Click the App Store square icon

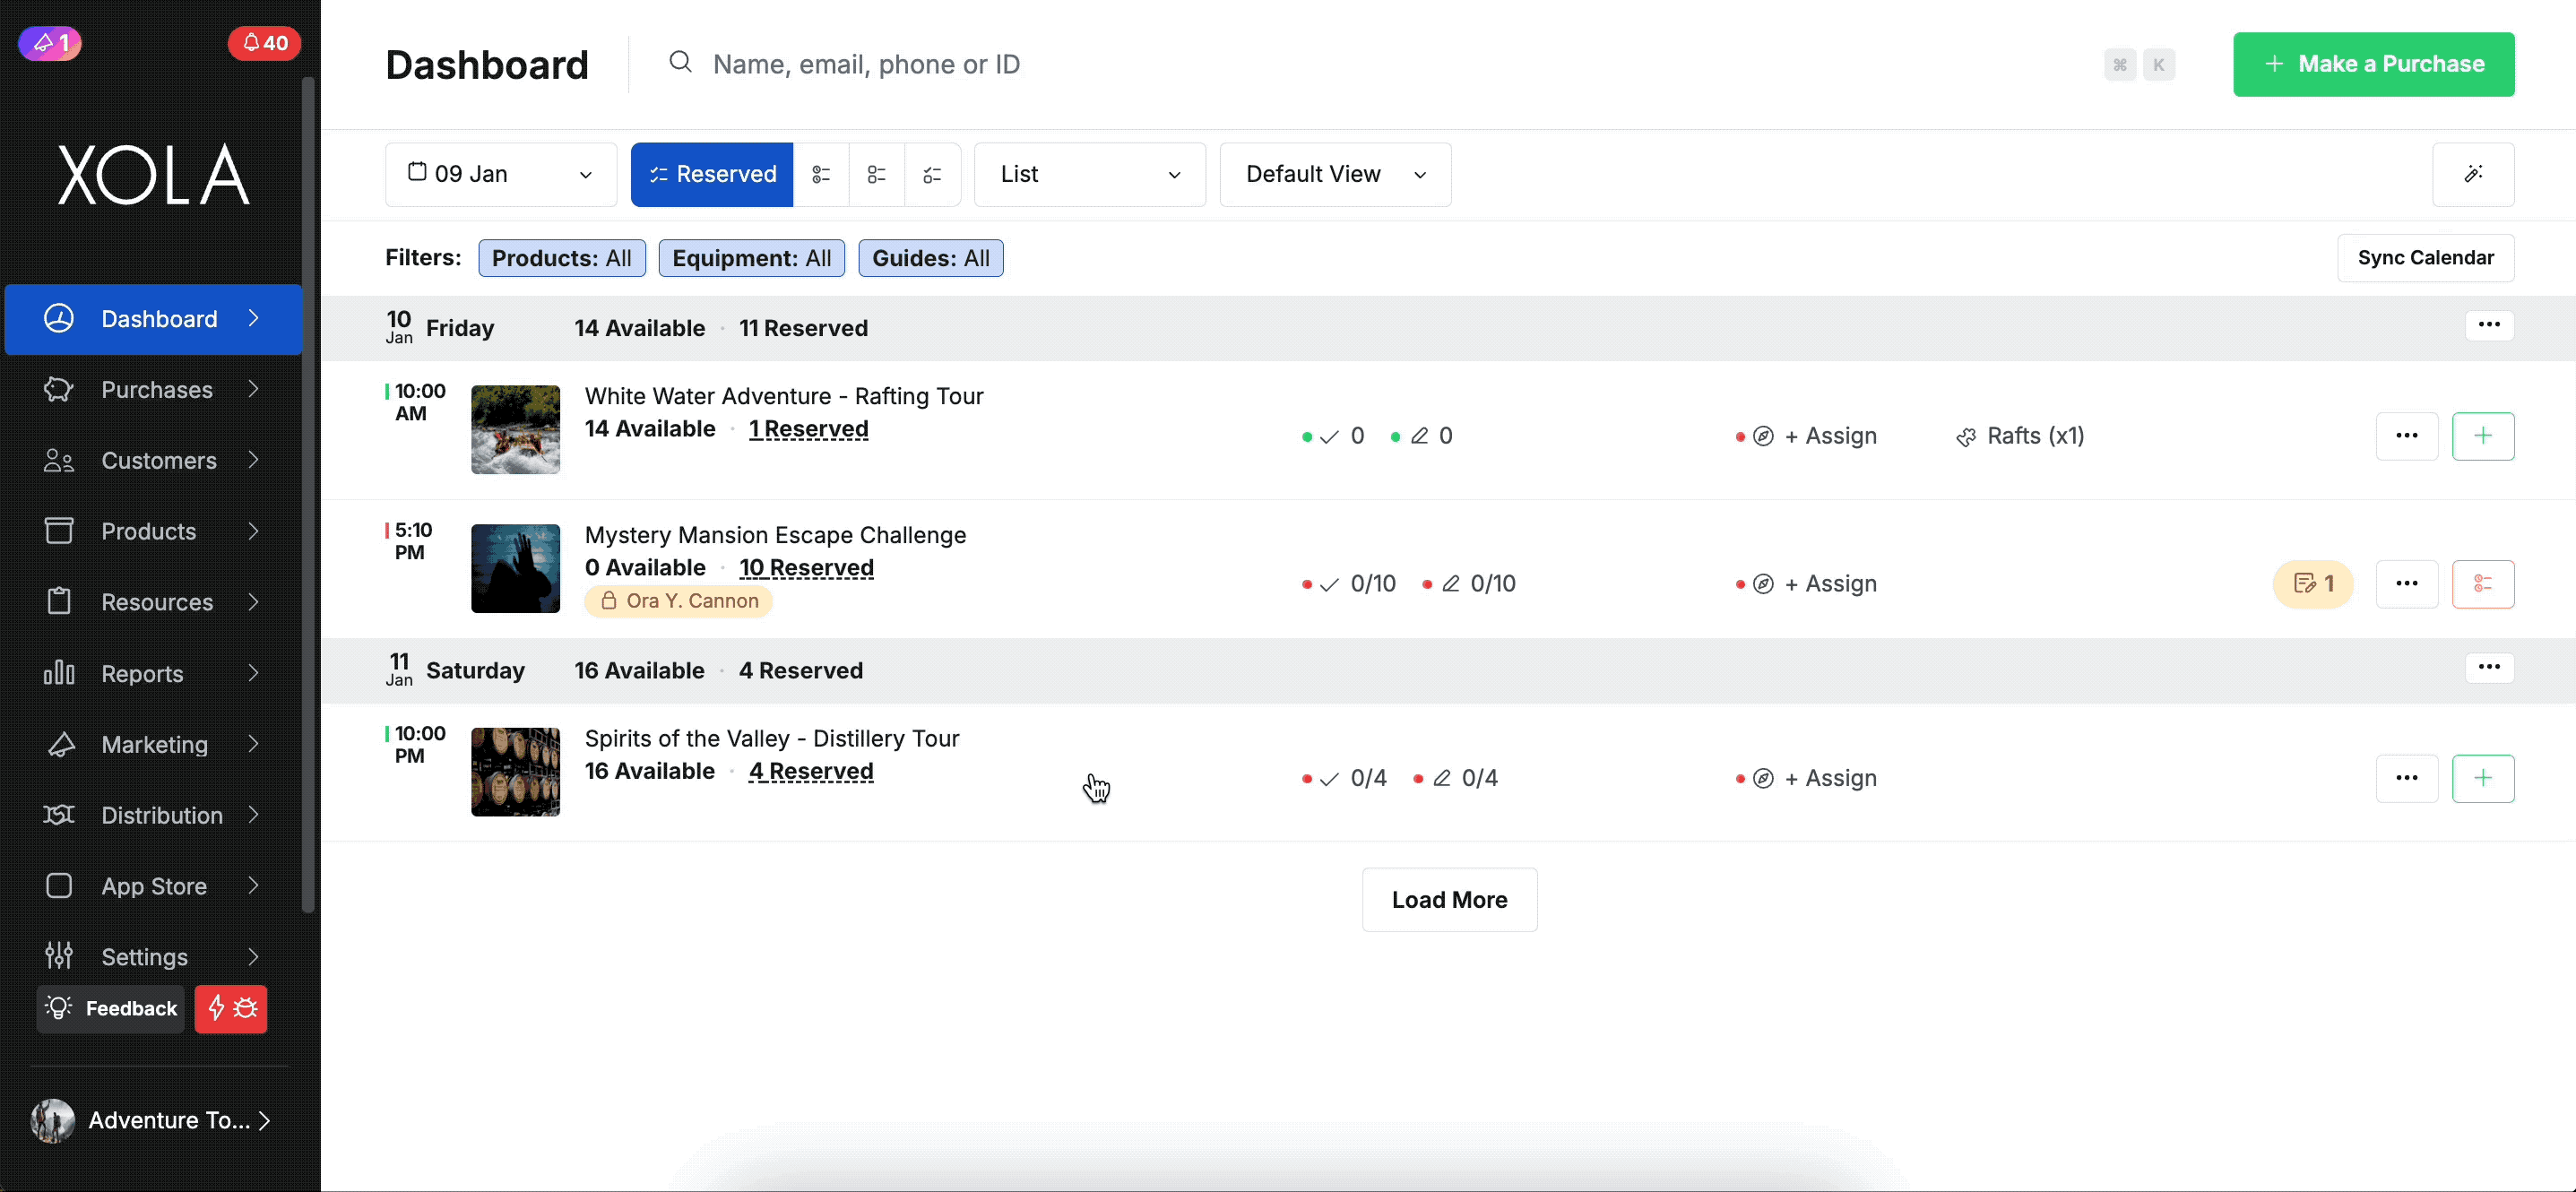pos(60,886)
